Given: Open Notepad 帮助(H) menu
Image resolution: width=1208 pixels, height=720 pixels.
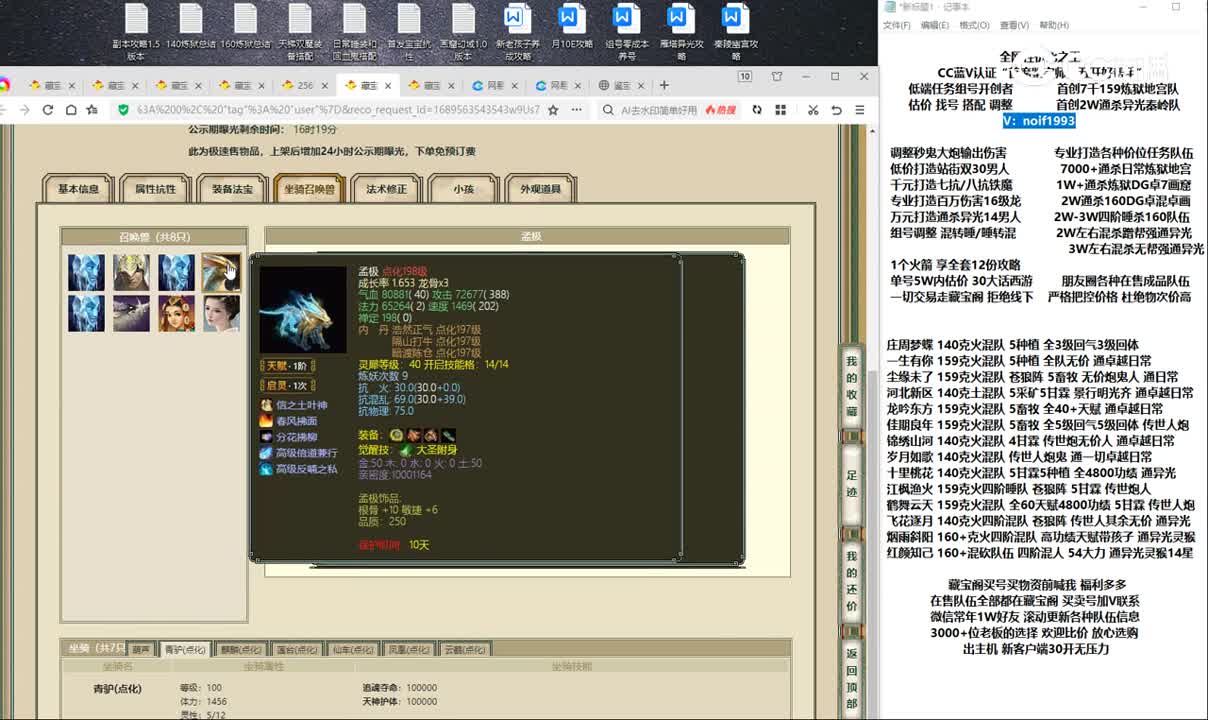Looking at the screenshot, I should pos(1054,26).
